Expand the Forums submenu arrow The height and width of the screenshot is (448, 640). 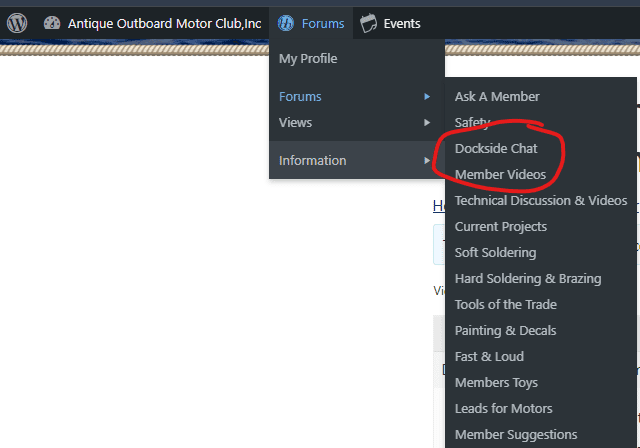[427, 97]
